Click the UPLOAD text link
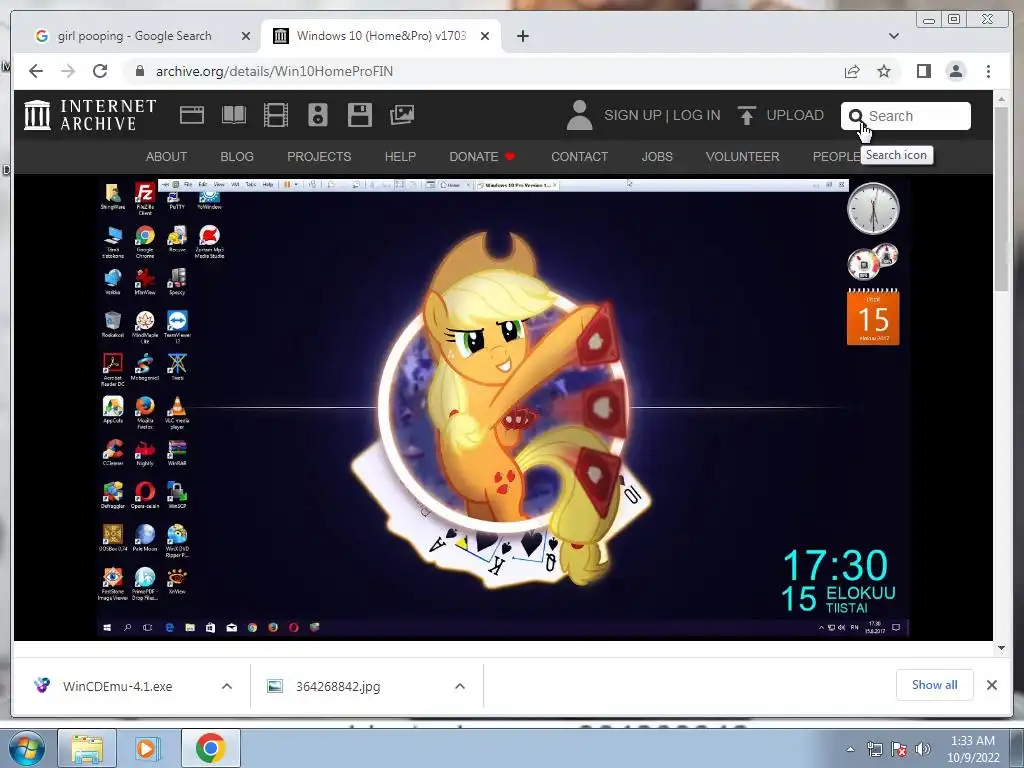Screen dimensions: 1024x768 click(x=795, y=116)
